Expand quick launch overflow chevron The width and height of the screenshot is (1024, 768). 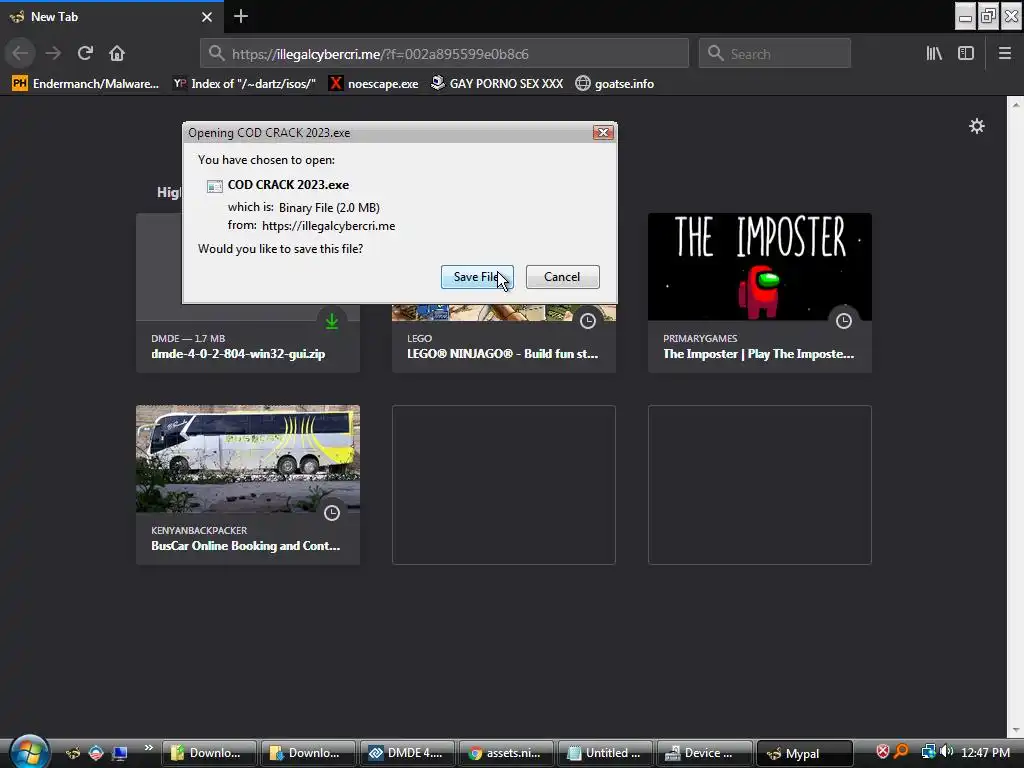pos(148,748)
